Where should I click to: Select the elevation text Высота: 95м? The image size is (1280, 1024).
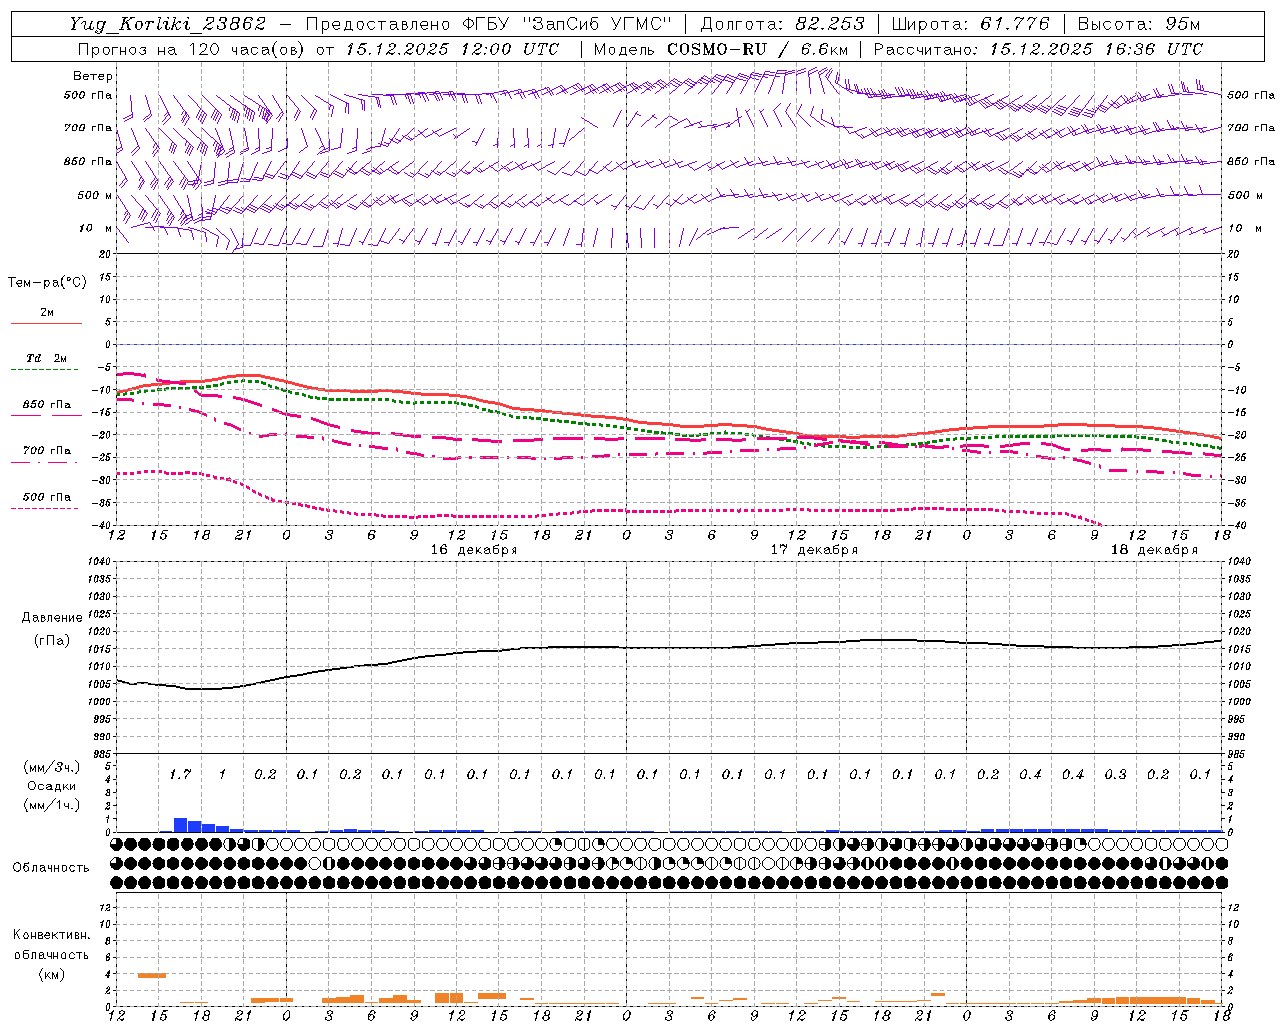click(1139, 24)
